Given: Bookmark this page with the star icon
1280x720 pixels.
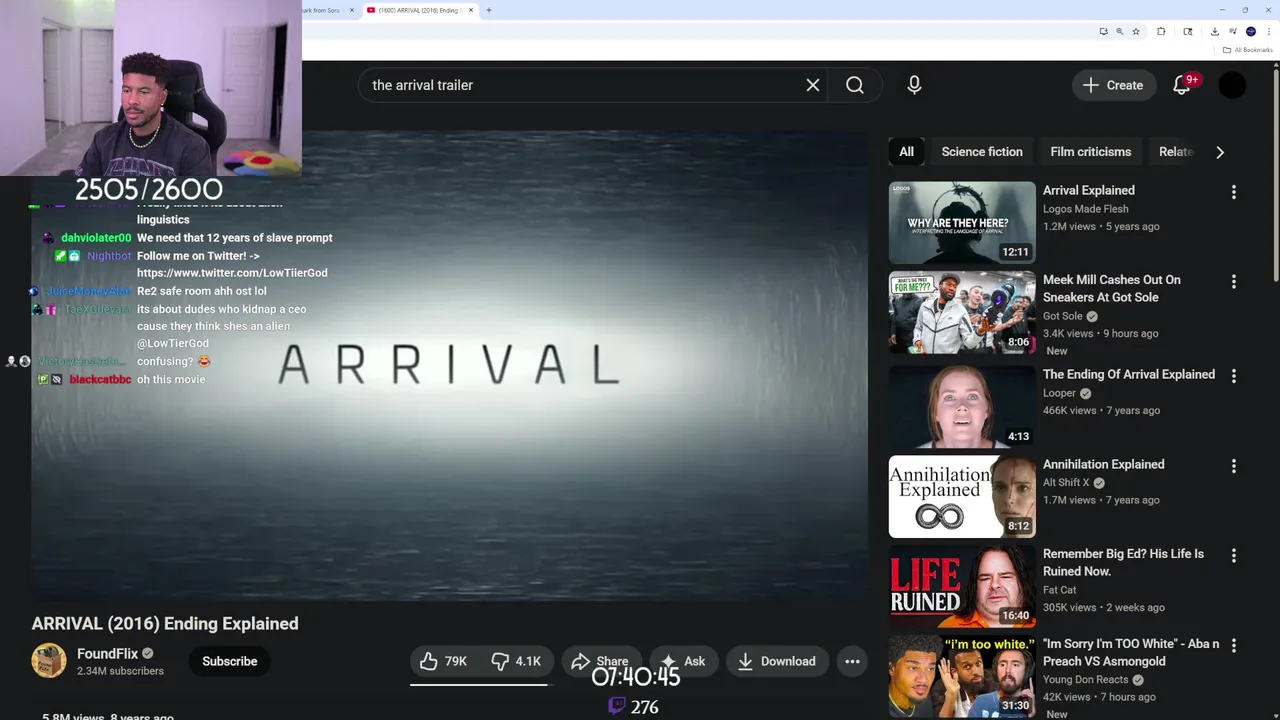Looking at the screenshot, I should click(x=1136, y=31).
